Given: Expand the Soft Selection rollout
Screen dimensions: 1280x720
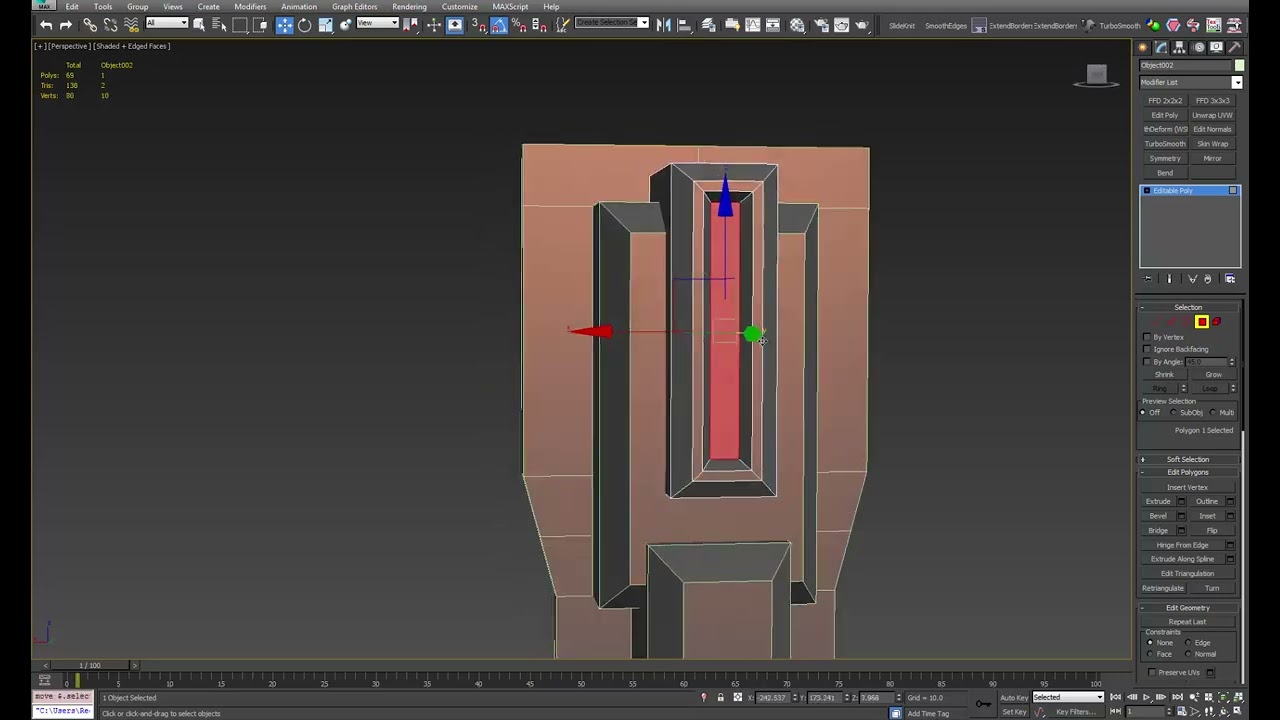Looking at the screenshot, I should tap(1188, 459).
